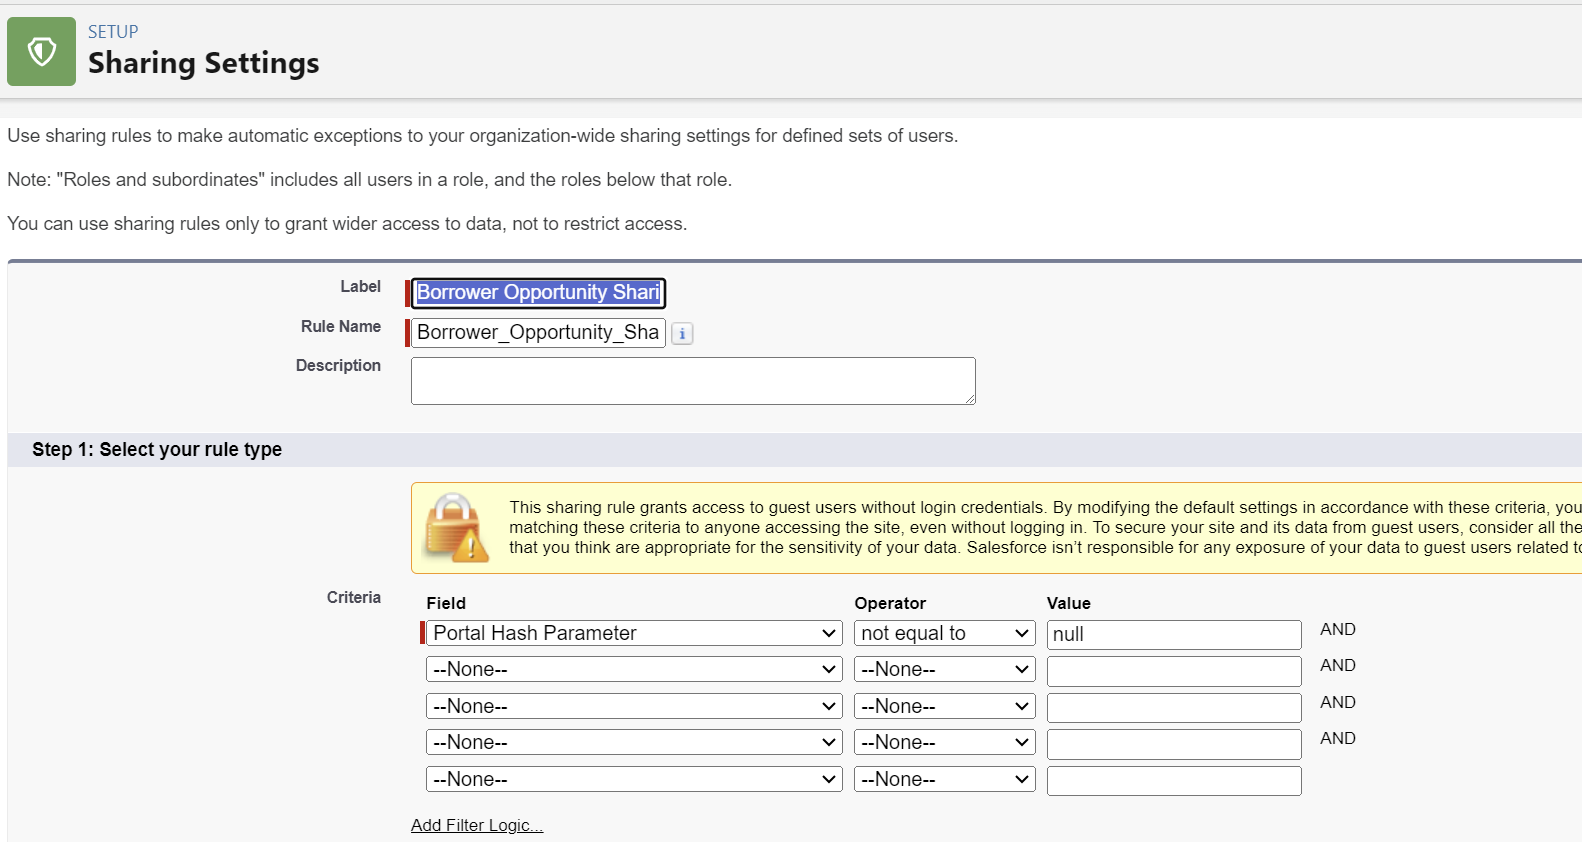Click the Field column header

[446, 603]
